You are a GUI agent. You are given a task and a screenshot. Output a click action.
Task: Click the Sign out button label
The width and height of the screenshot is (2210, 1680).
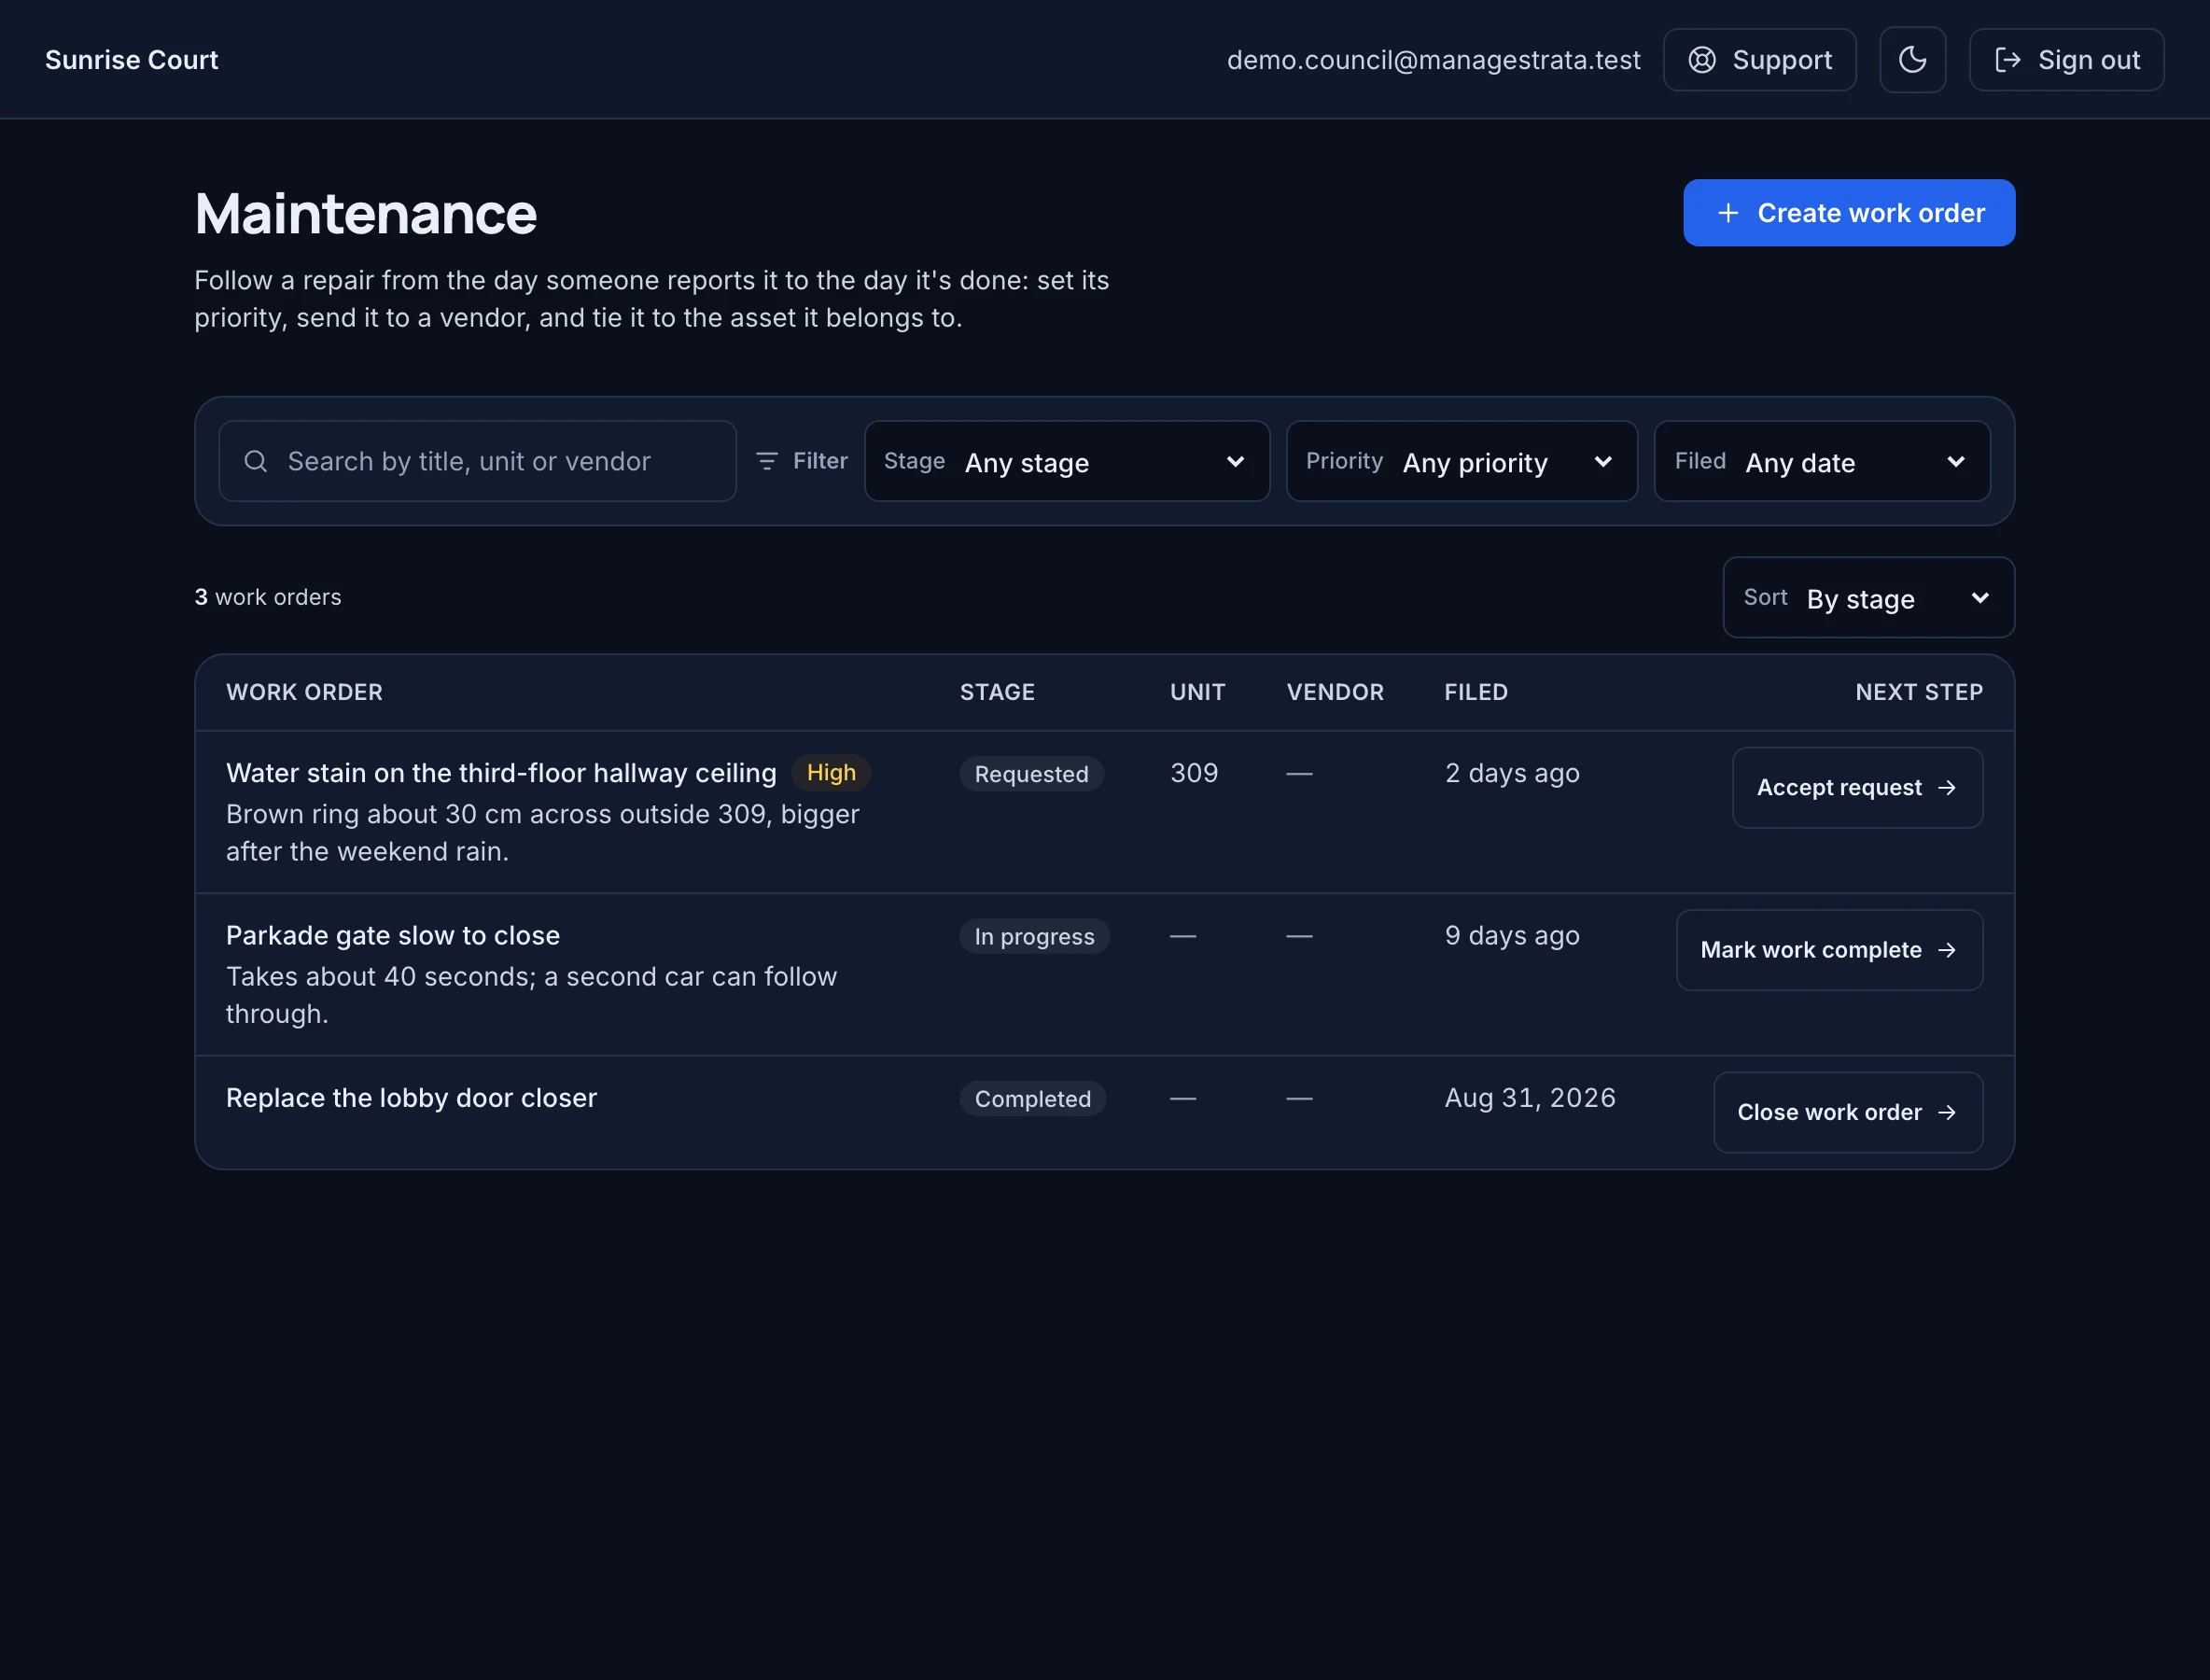(2089, 60)
